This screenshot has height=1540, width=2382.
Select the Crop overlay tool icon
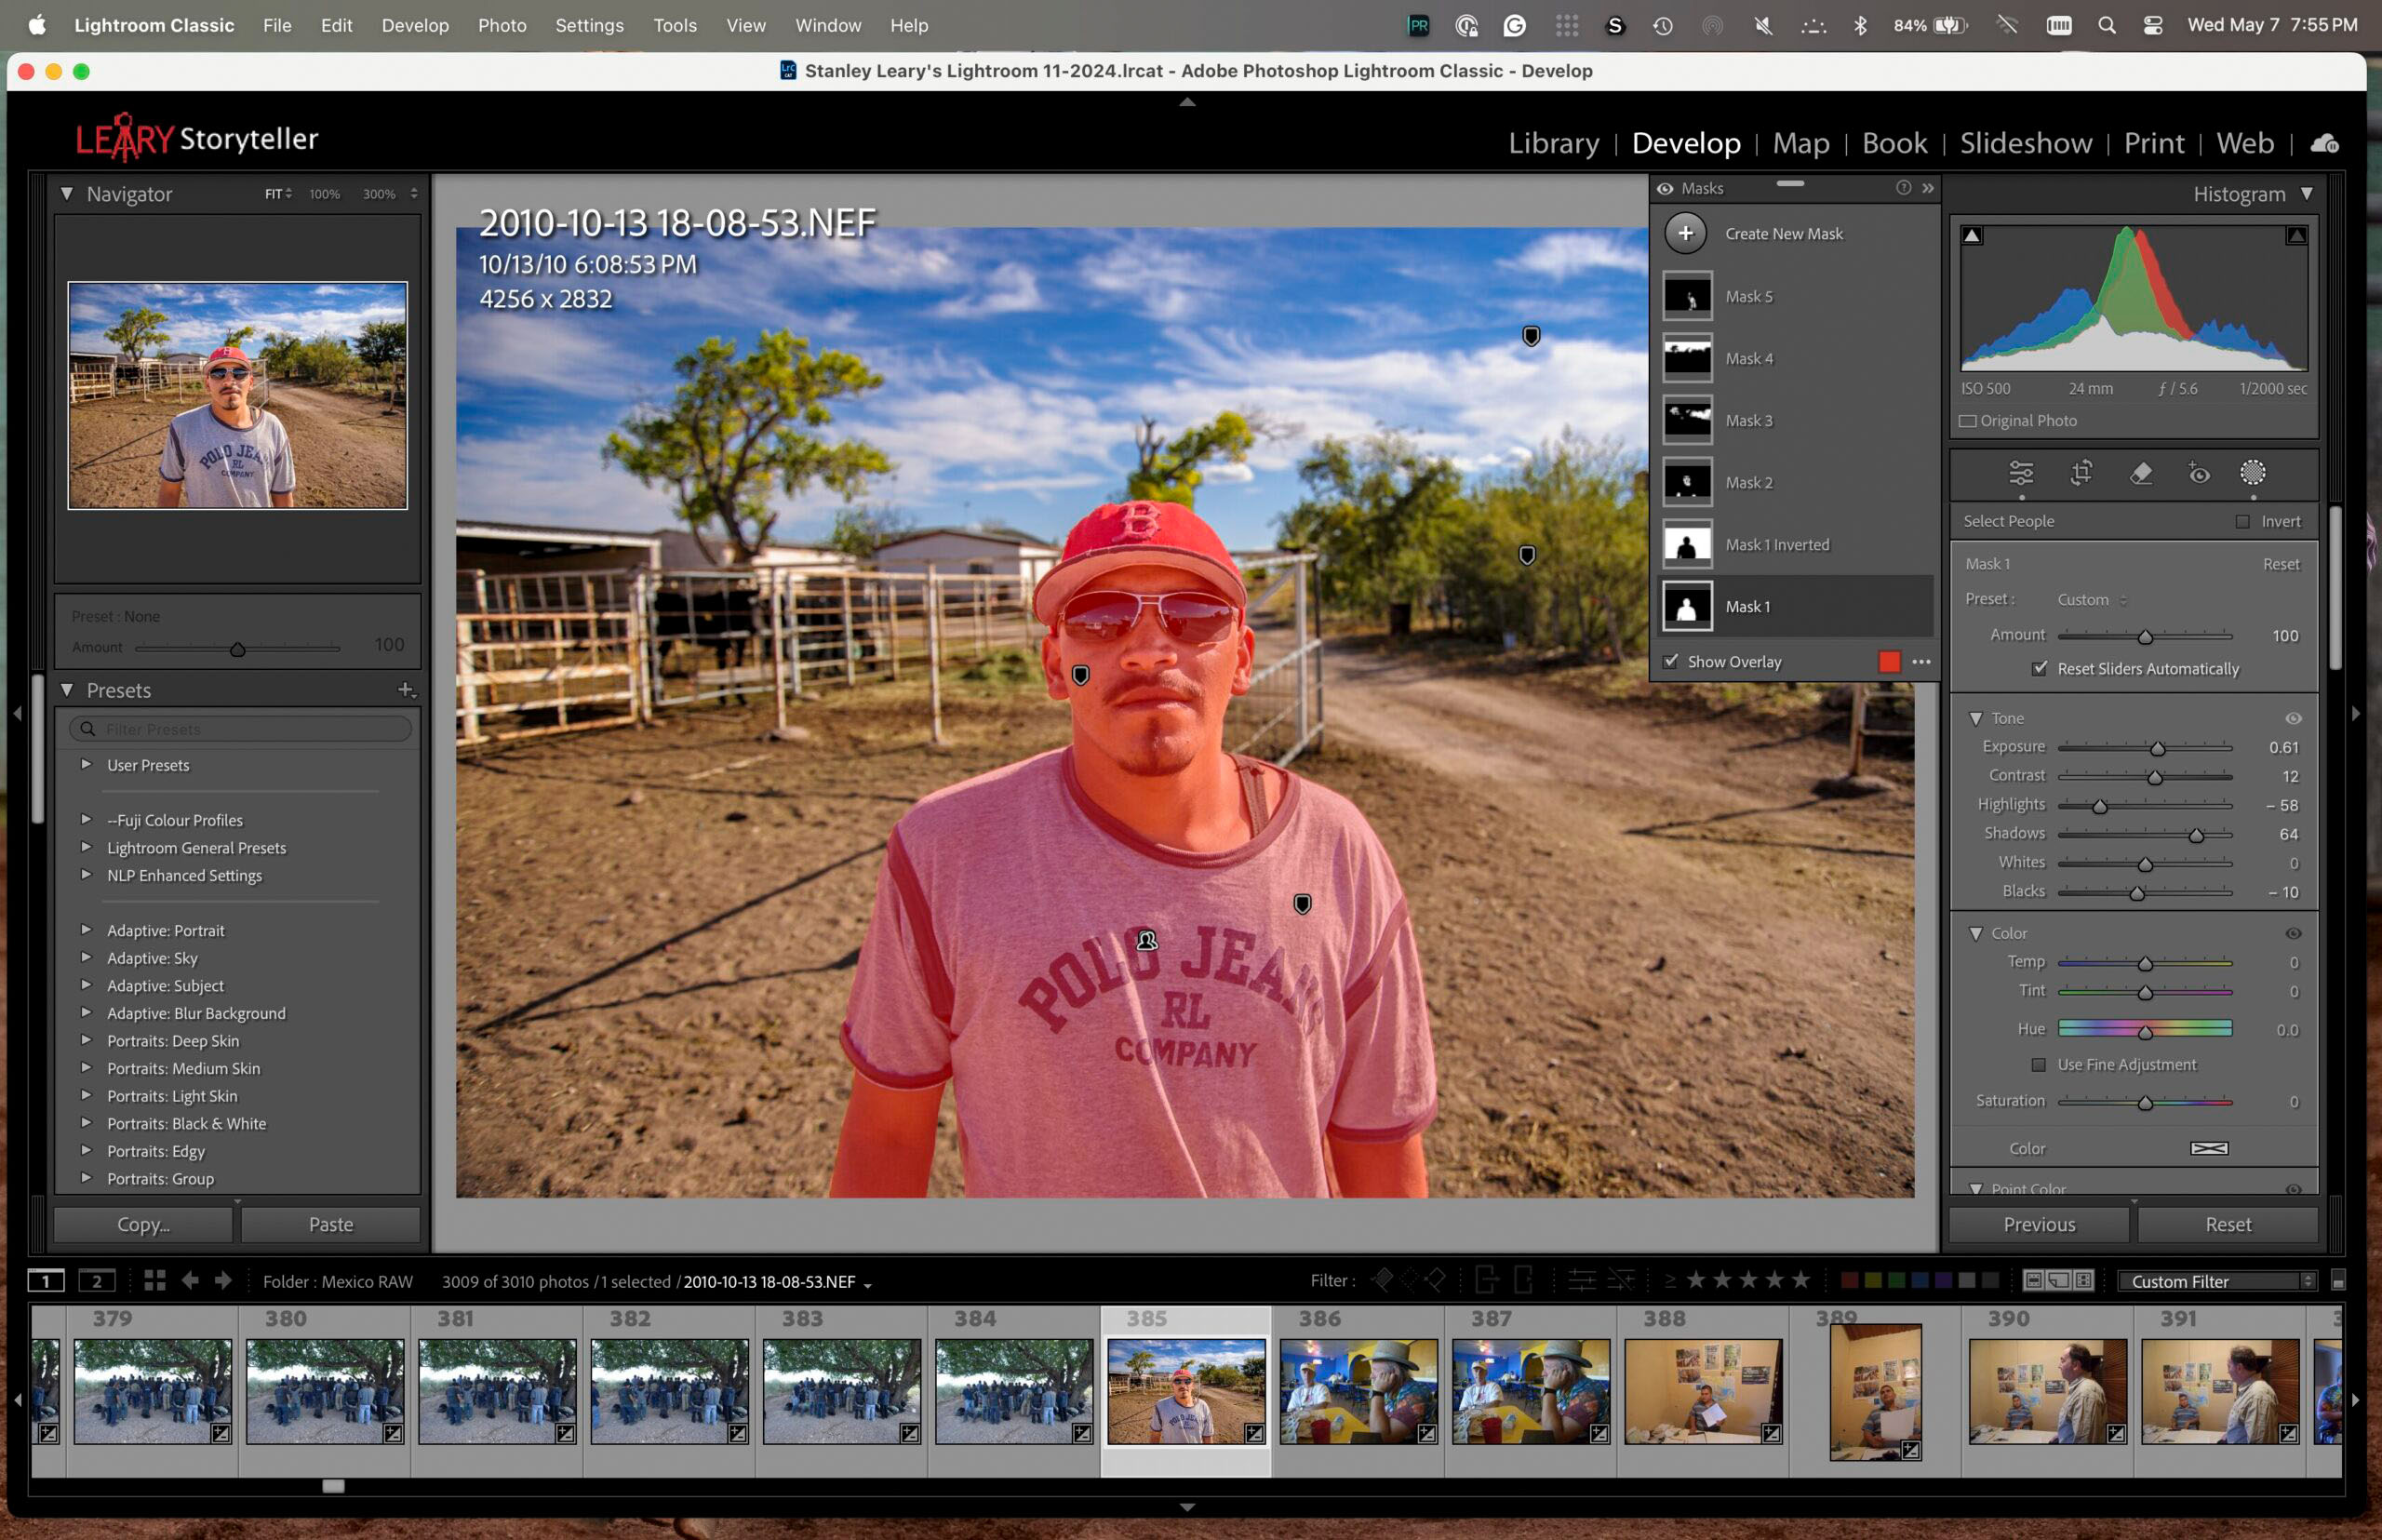click(2081, 473)
